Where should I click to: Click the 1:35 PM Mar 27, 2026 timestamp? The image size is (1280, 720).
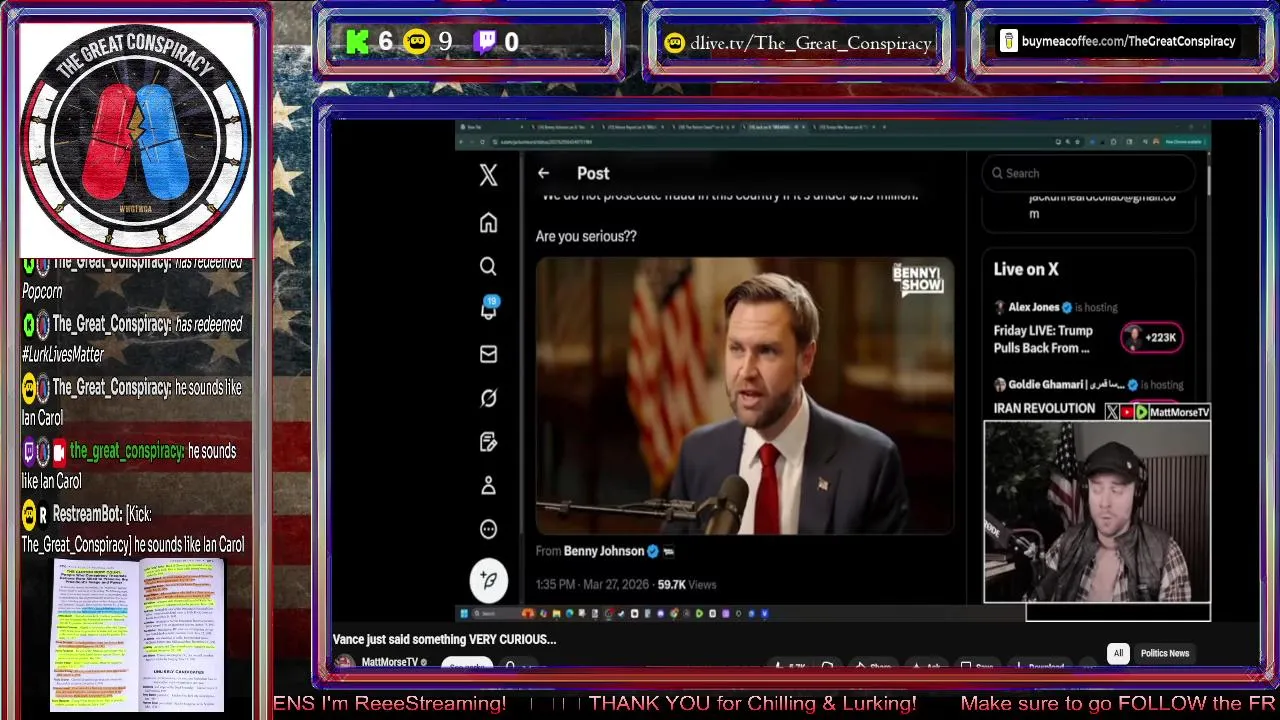(591, 584)
